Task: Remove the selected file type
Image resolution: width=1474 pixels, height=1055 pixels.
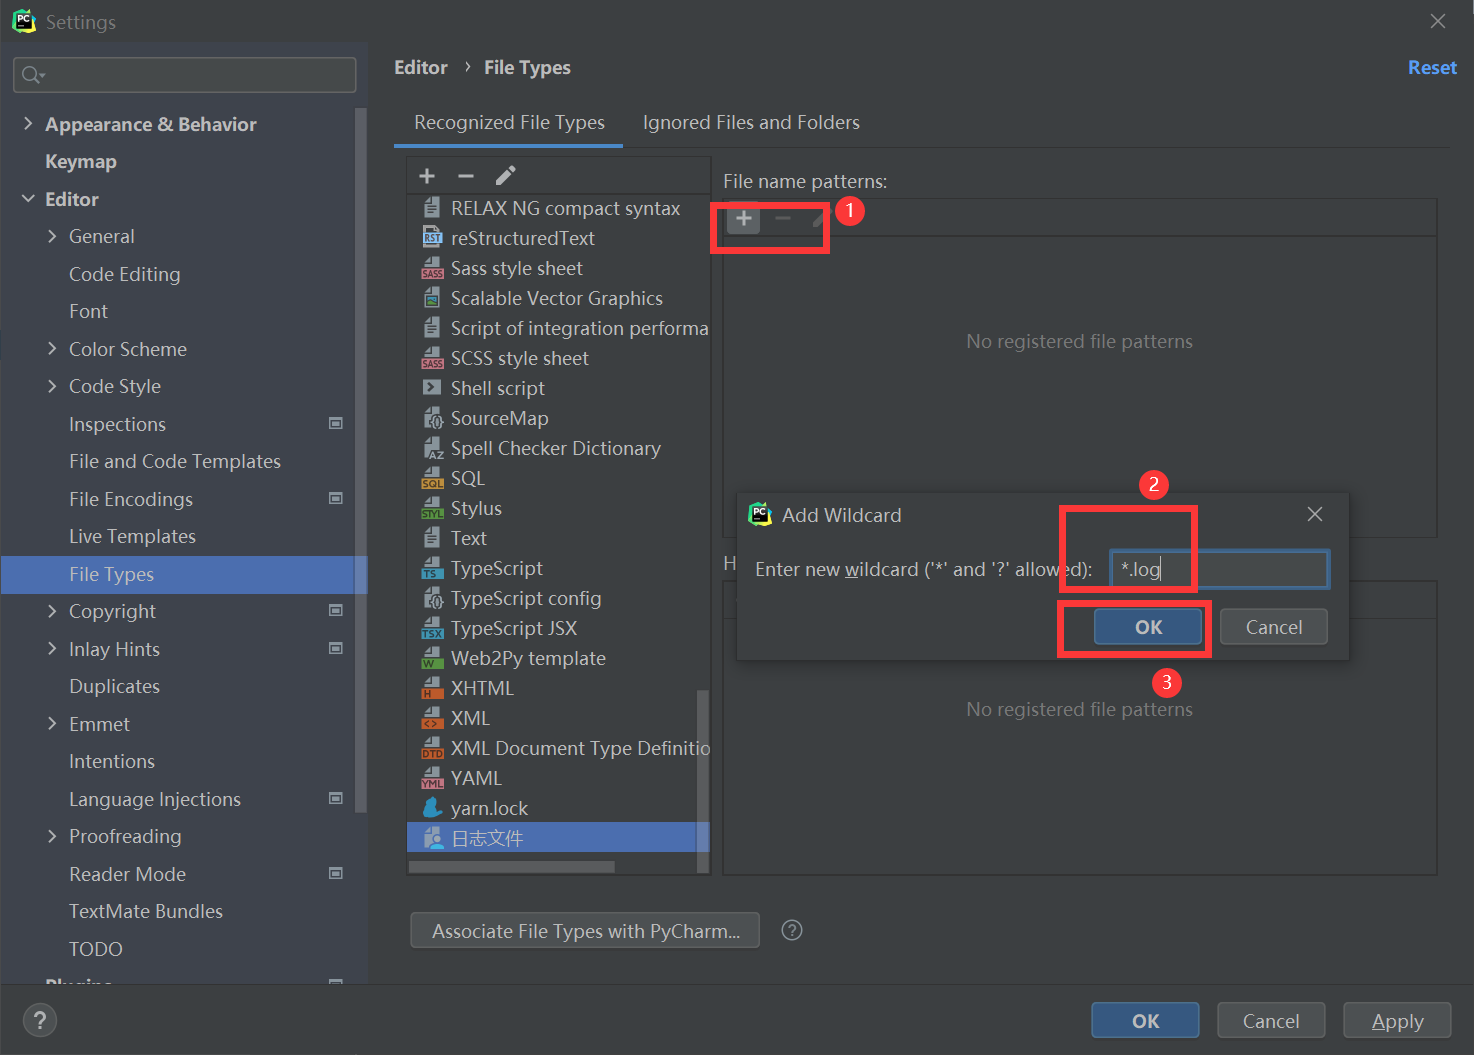Action: point(466,175)
